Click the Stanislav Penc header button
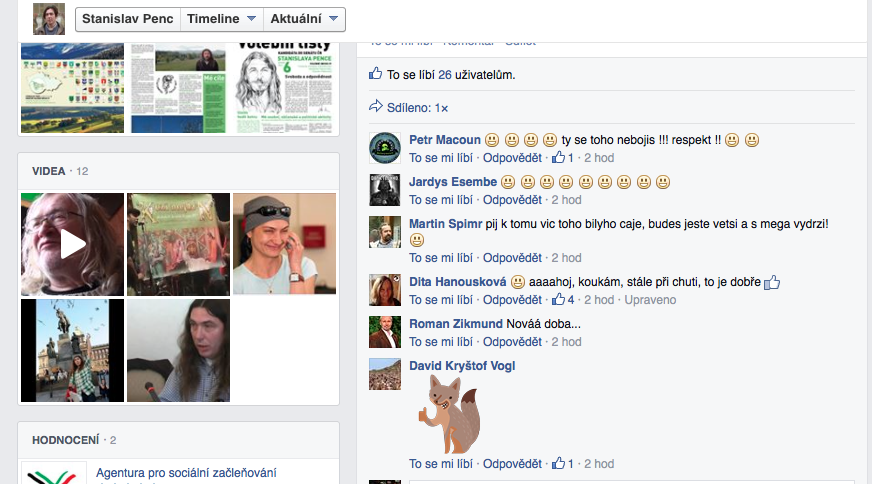Viewport: 872px width, 484px height. 127,19
